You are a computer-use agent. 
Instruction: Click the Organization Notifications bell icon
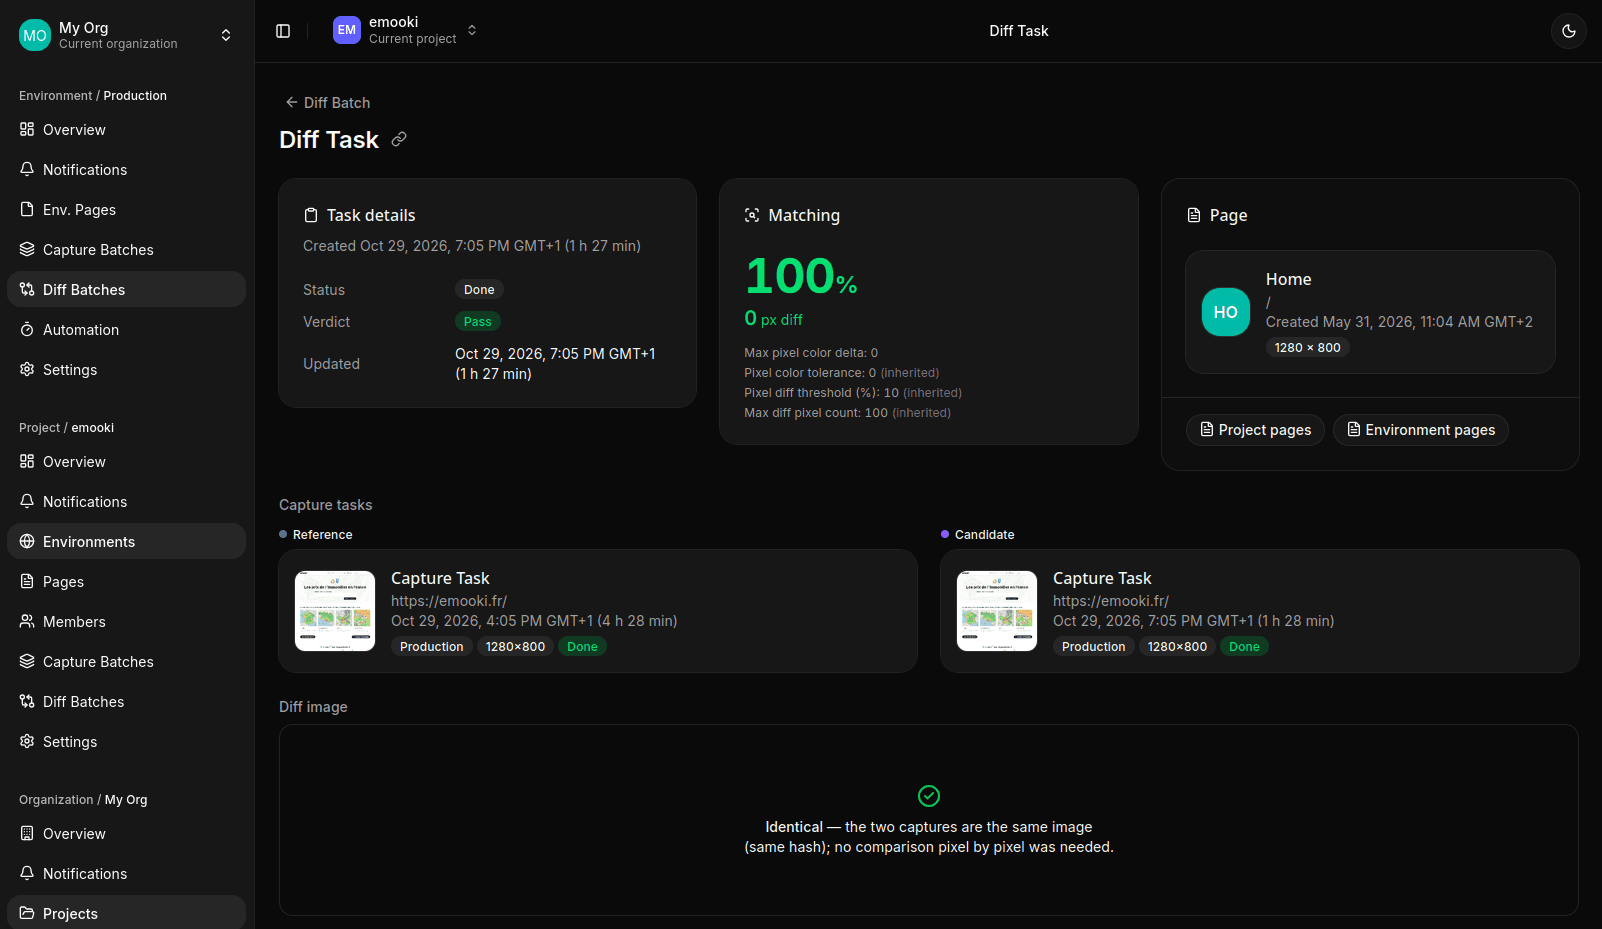tap(27, 873)
